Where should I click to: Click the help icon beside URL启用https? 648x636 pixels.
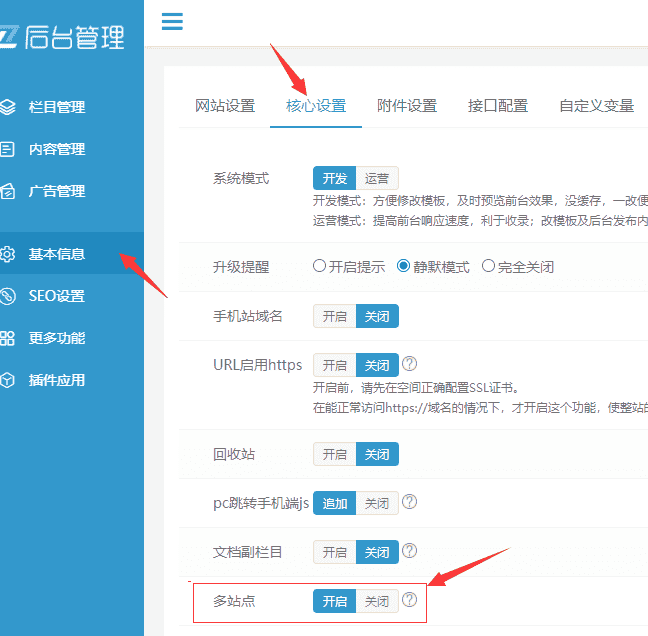pos(410,364)
